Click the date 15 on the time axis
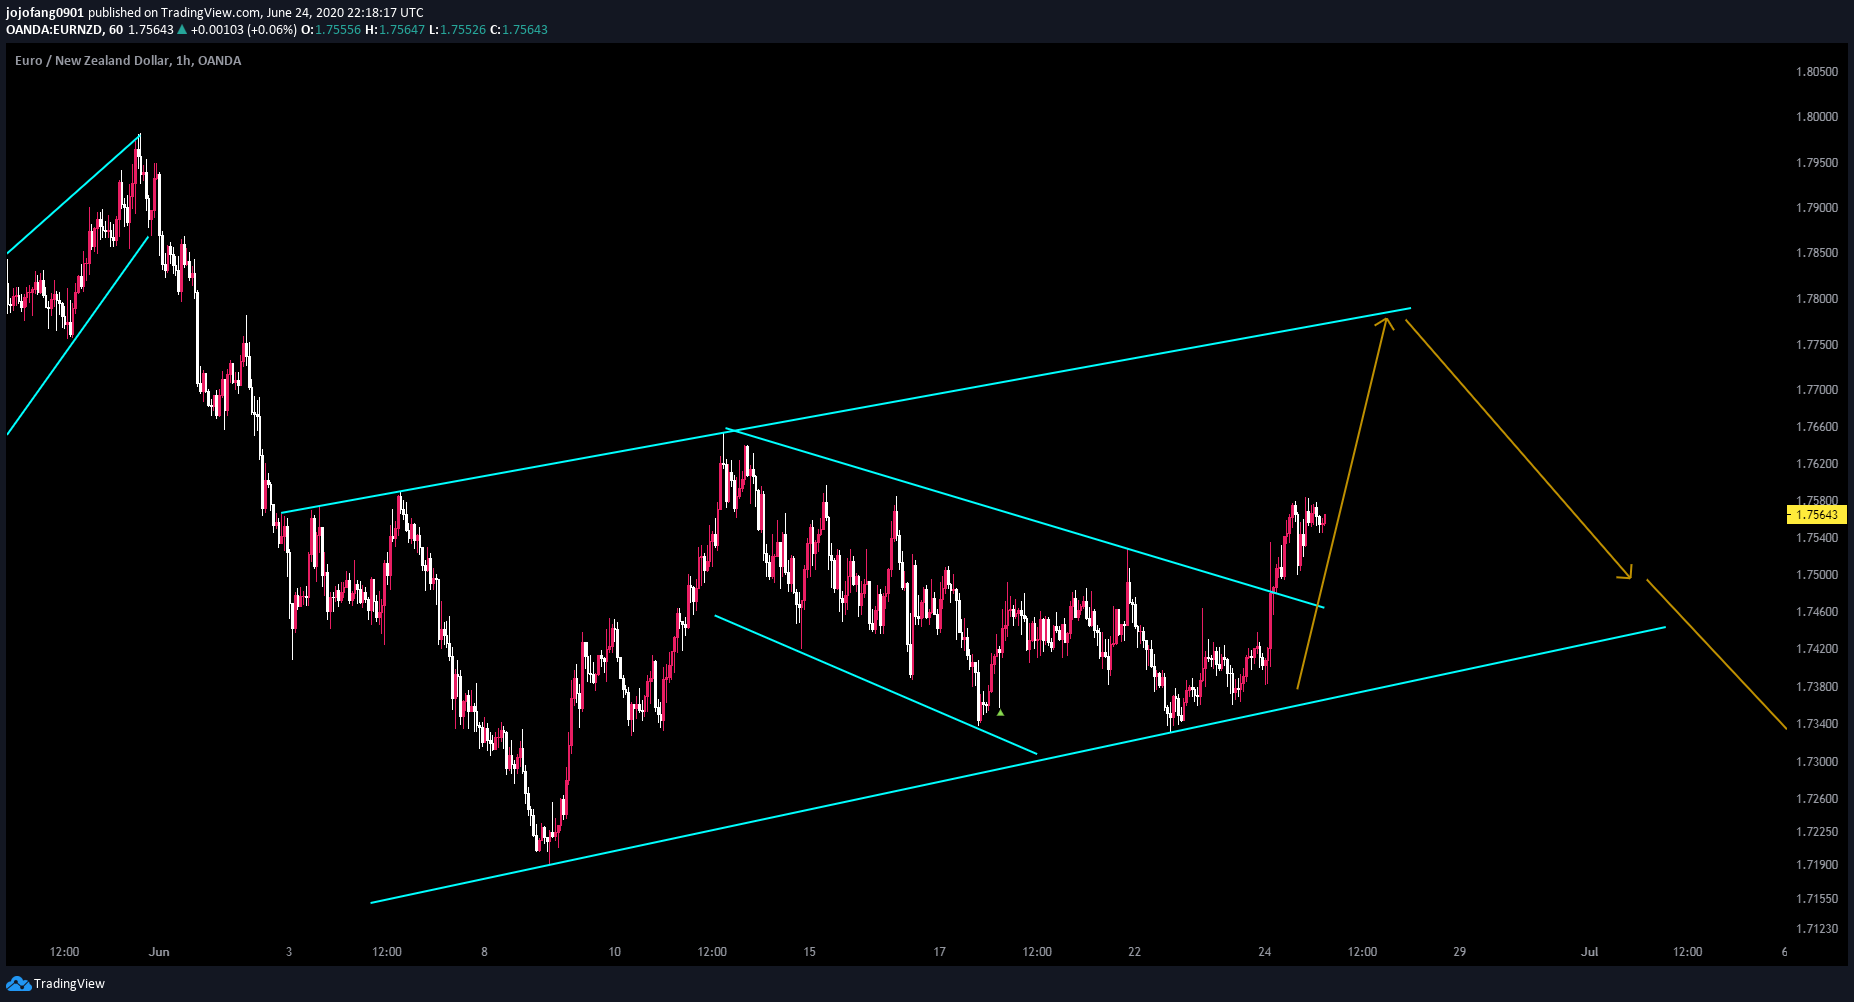Viewport: 1854px width, 1002px height. (809, 952)
